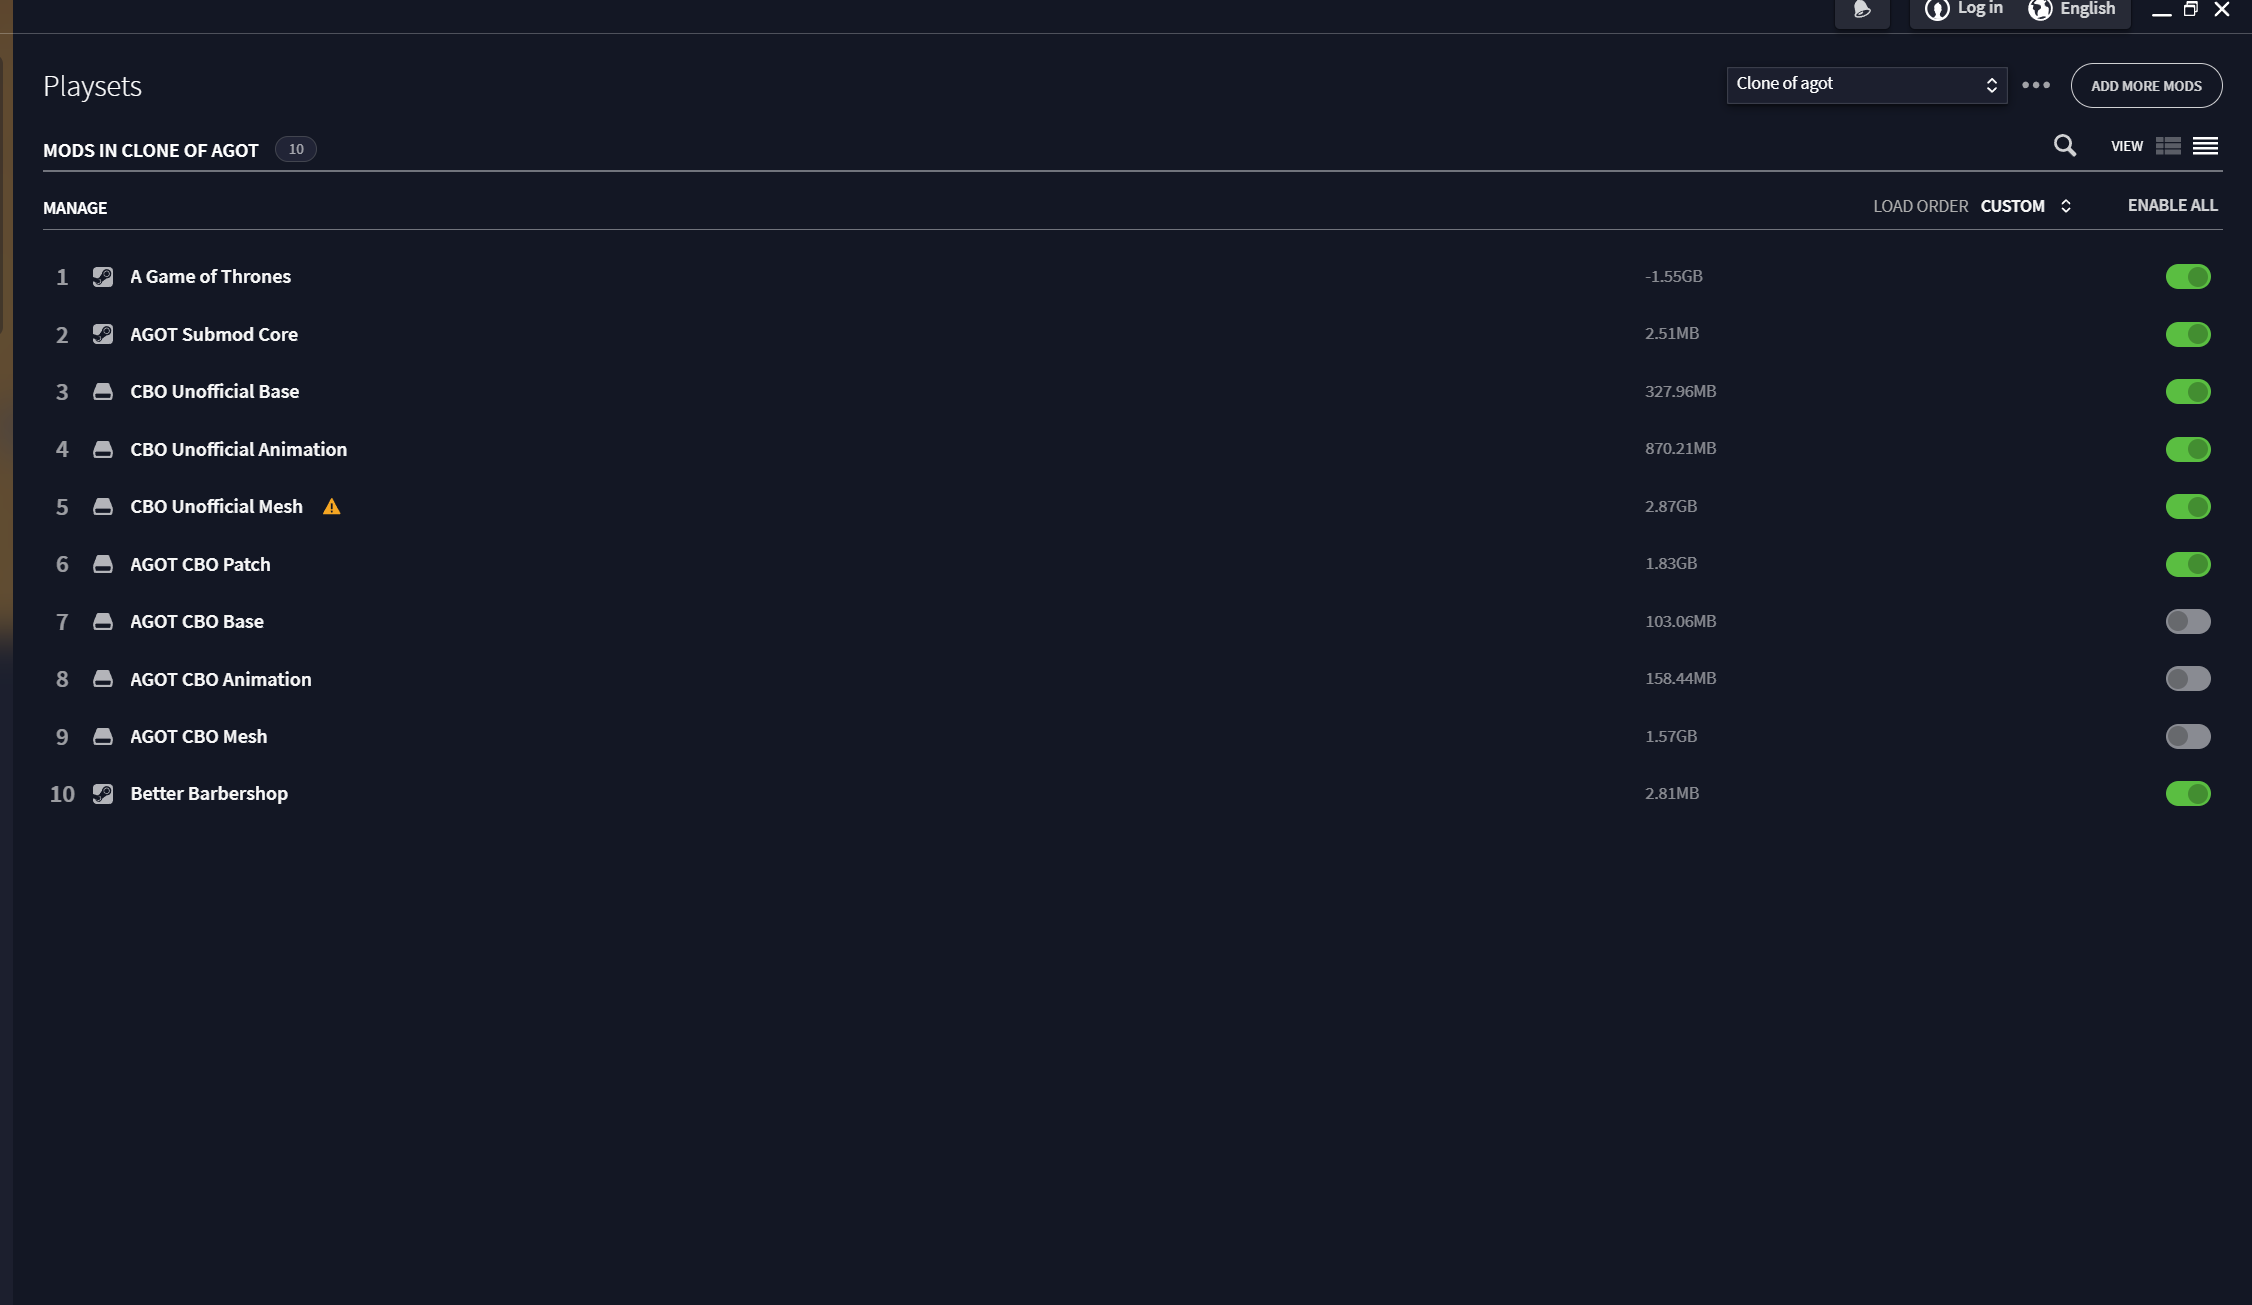Click the globe language icon
Image resolution: width=2252 pixels, height=1305 pixels.
coord(2040,10)
